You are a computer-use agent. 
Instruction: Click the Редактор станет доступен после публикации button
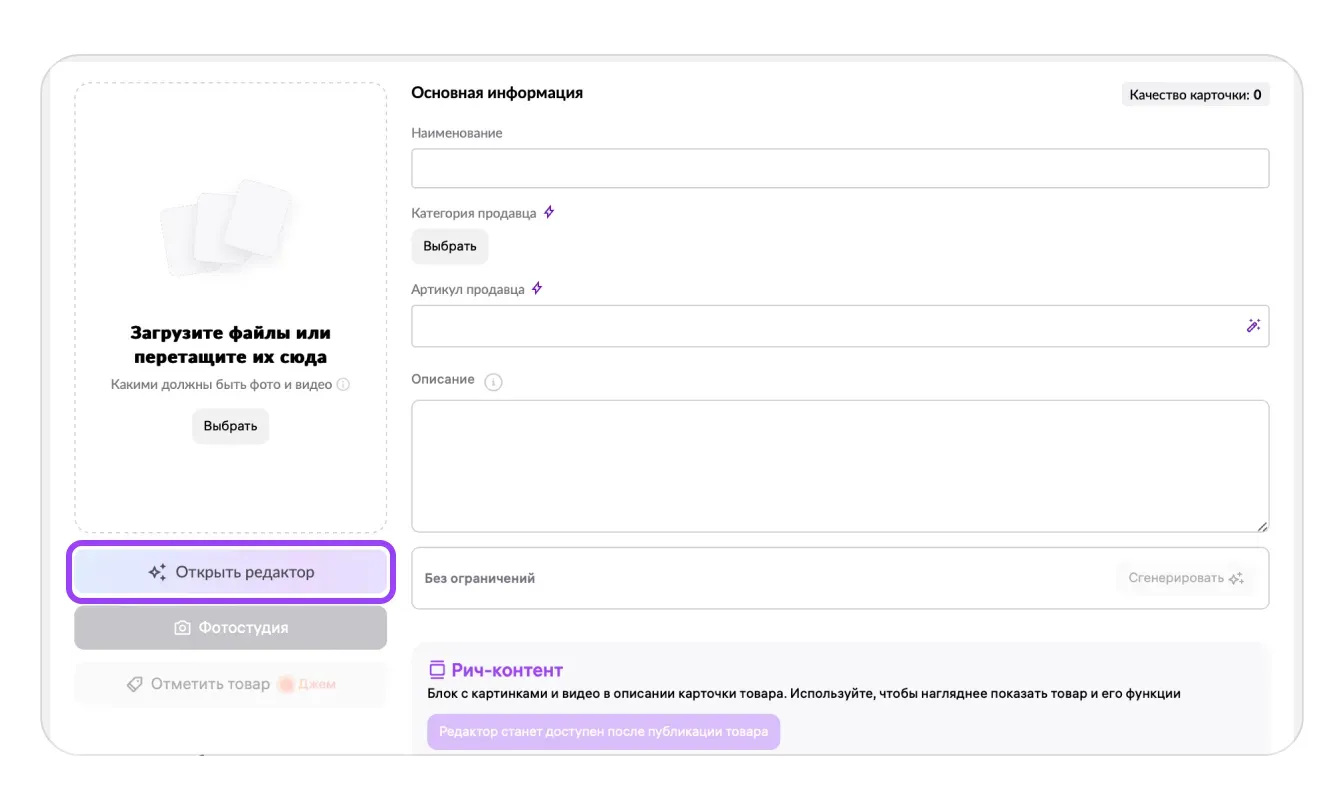click(x=603, y=732)
